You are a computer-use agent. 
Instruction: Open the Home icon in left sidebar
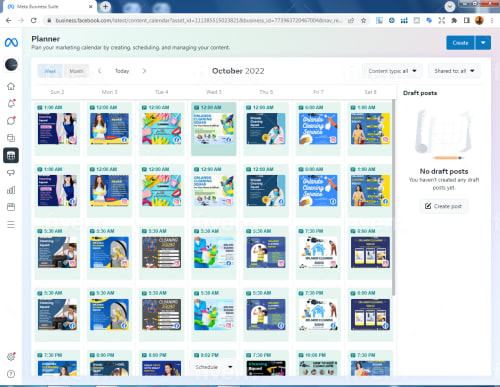point(11,86)
